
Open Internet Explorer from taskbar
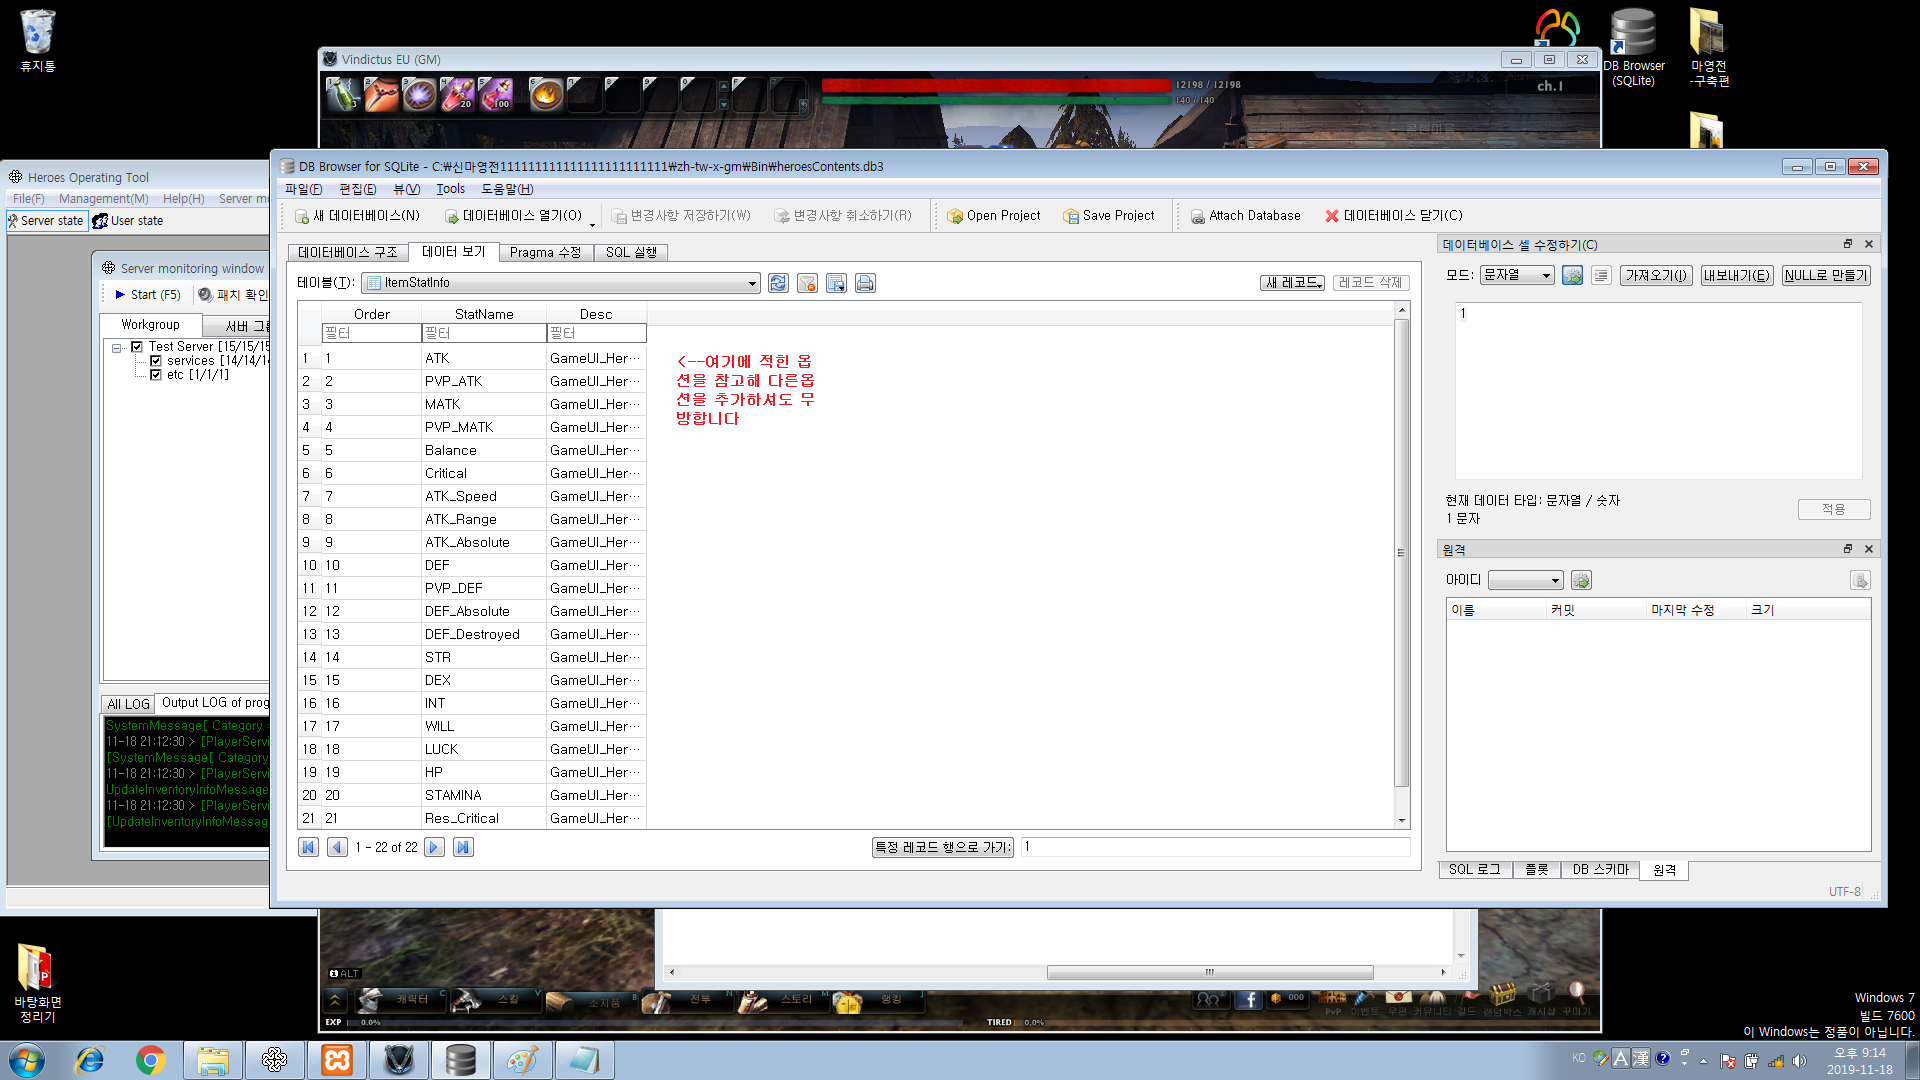(x=89, y=1060)
